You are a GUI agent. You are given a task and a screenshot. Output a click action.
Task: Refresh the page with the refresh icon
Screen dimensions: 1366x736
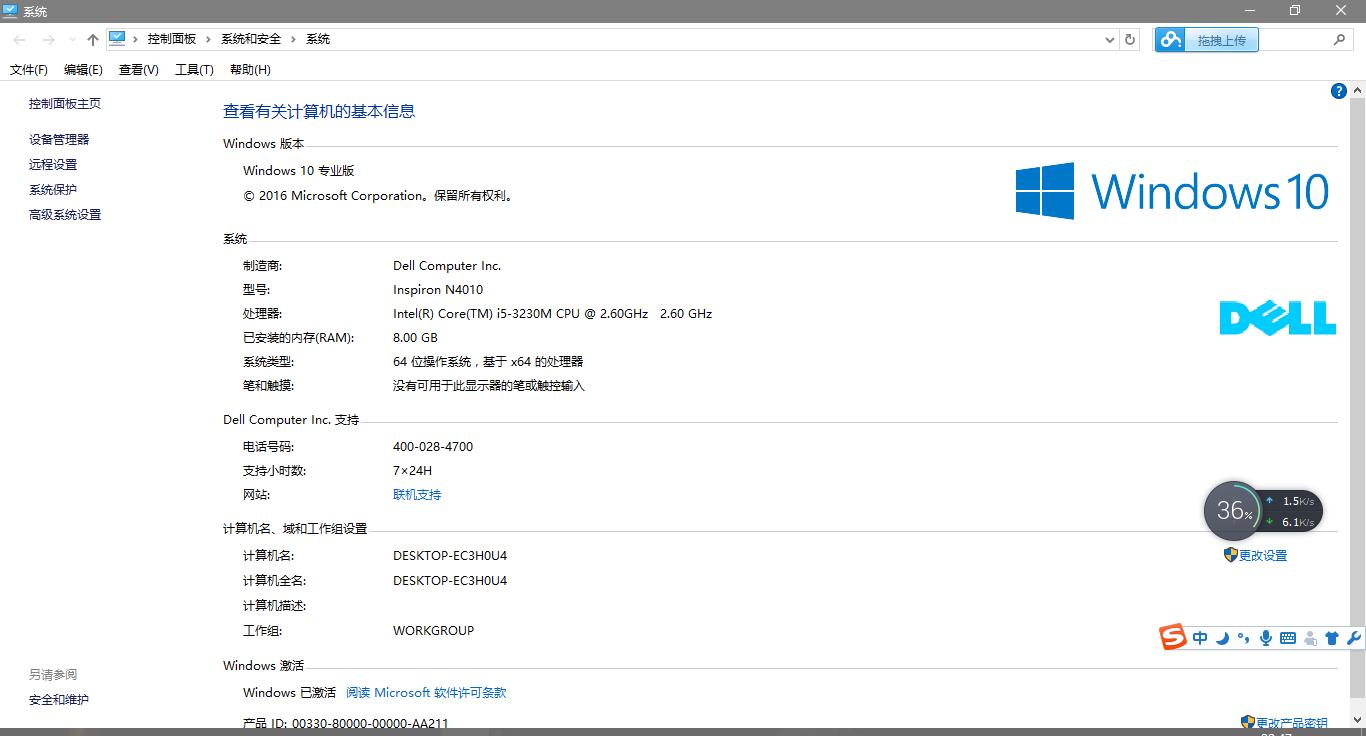(x=1129, y=39)
